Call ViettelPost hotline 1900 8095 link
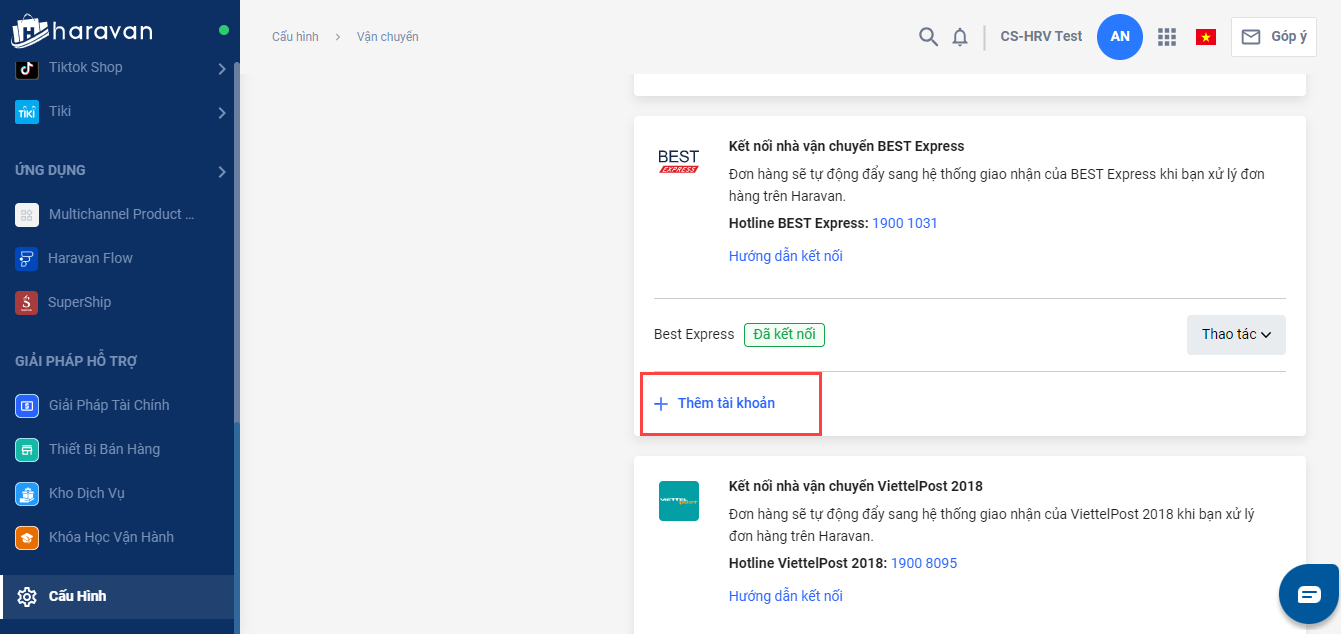Screen dimensions: 1341x634 pyautogui.click(x=924, y=563)
